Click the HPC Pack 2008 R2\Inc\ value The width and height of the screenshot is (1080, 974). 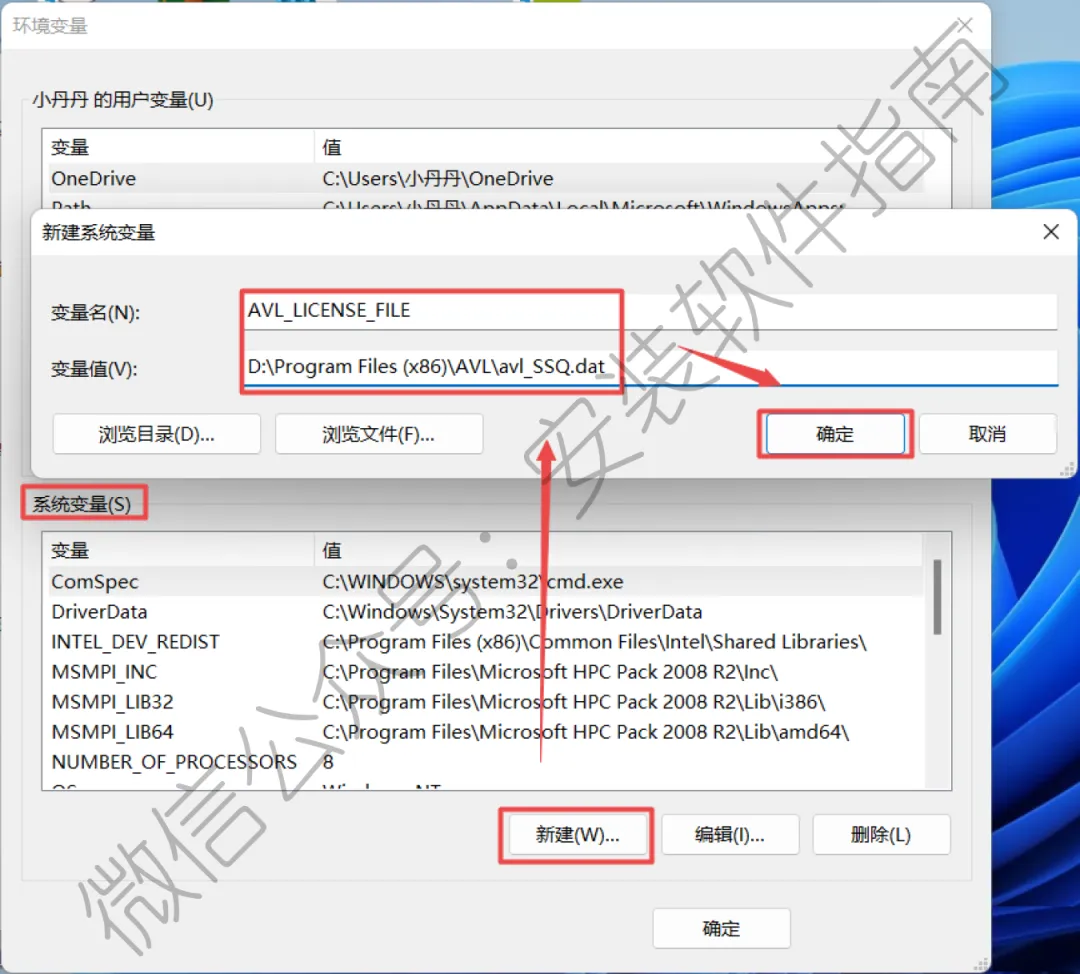click(550, 672)
